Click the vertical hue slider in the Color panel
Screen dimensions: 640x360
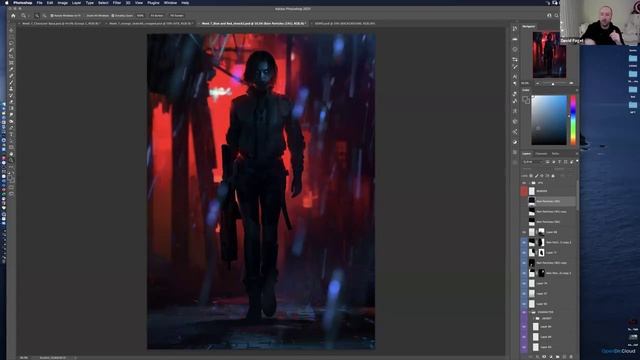pos(573,120)
